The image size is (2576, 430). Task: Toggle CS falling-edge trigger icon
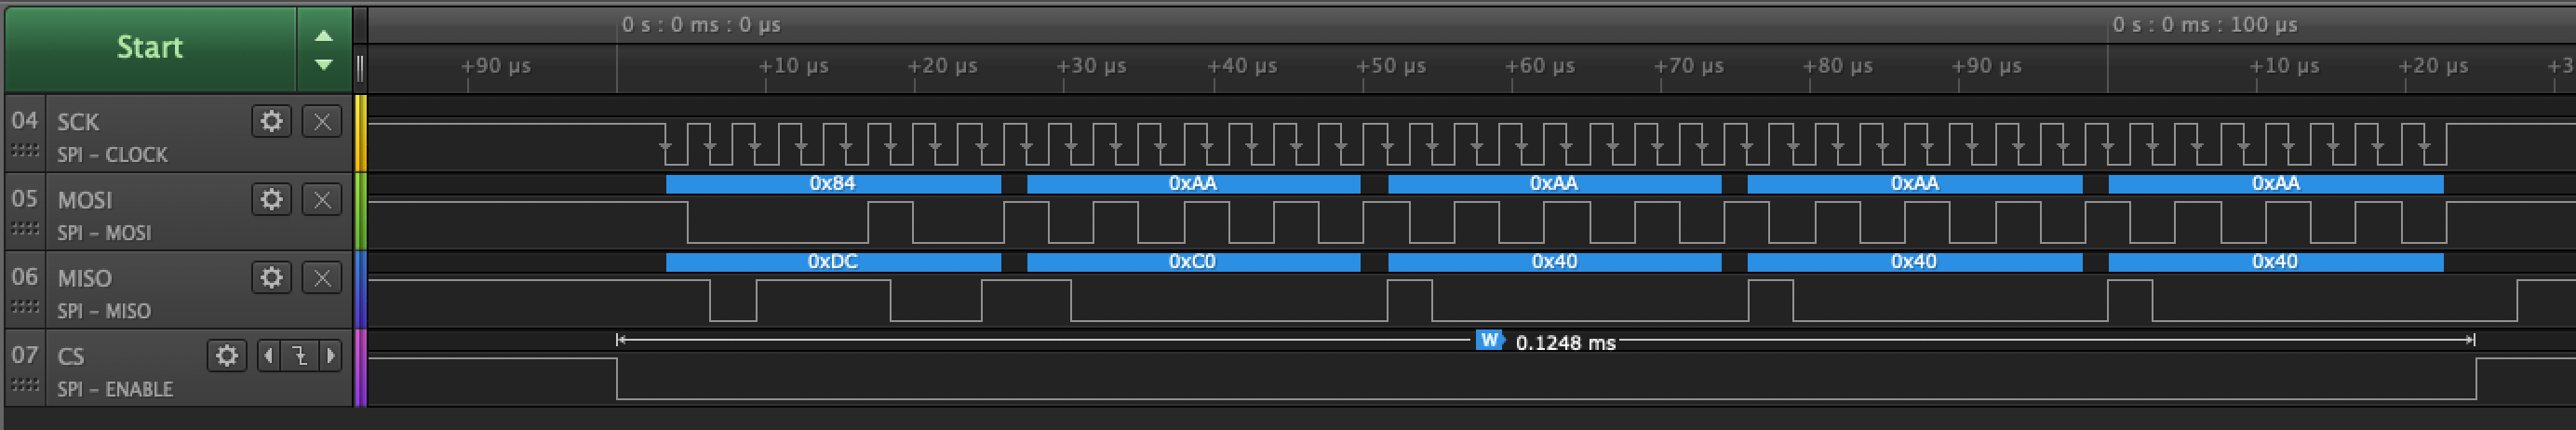point(300,355)
